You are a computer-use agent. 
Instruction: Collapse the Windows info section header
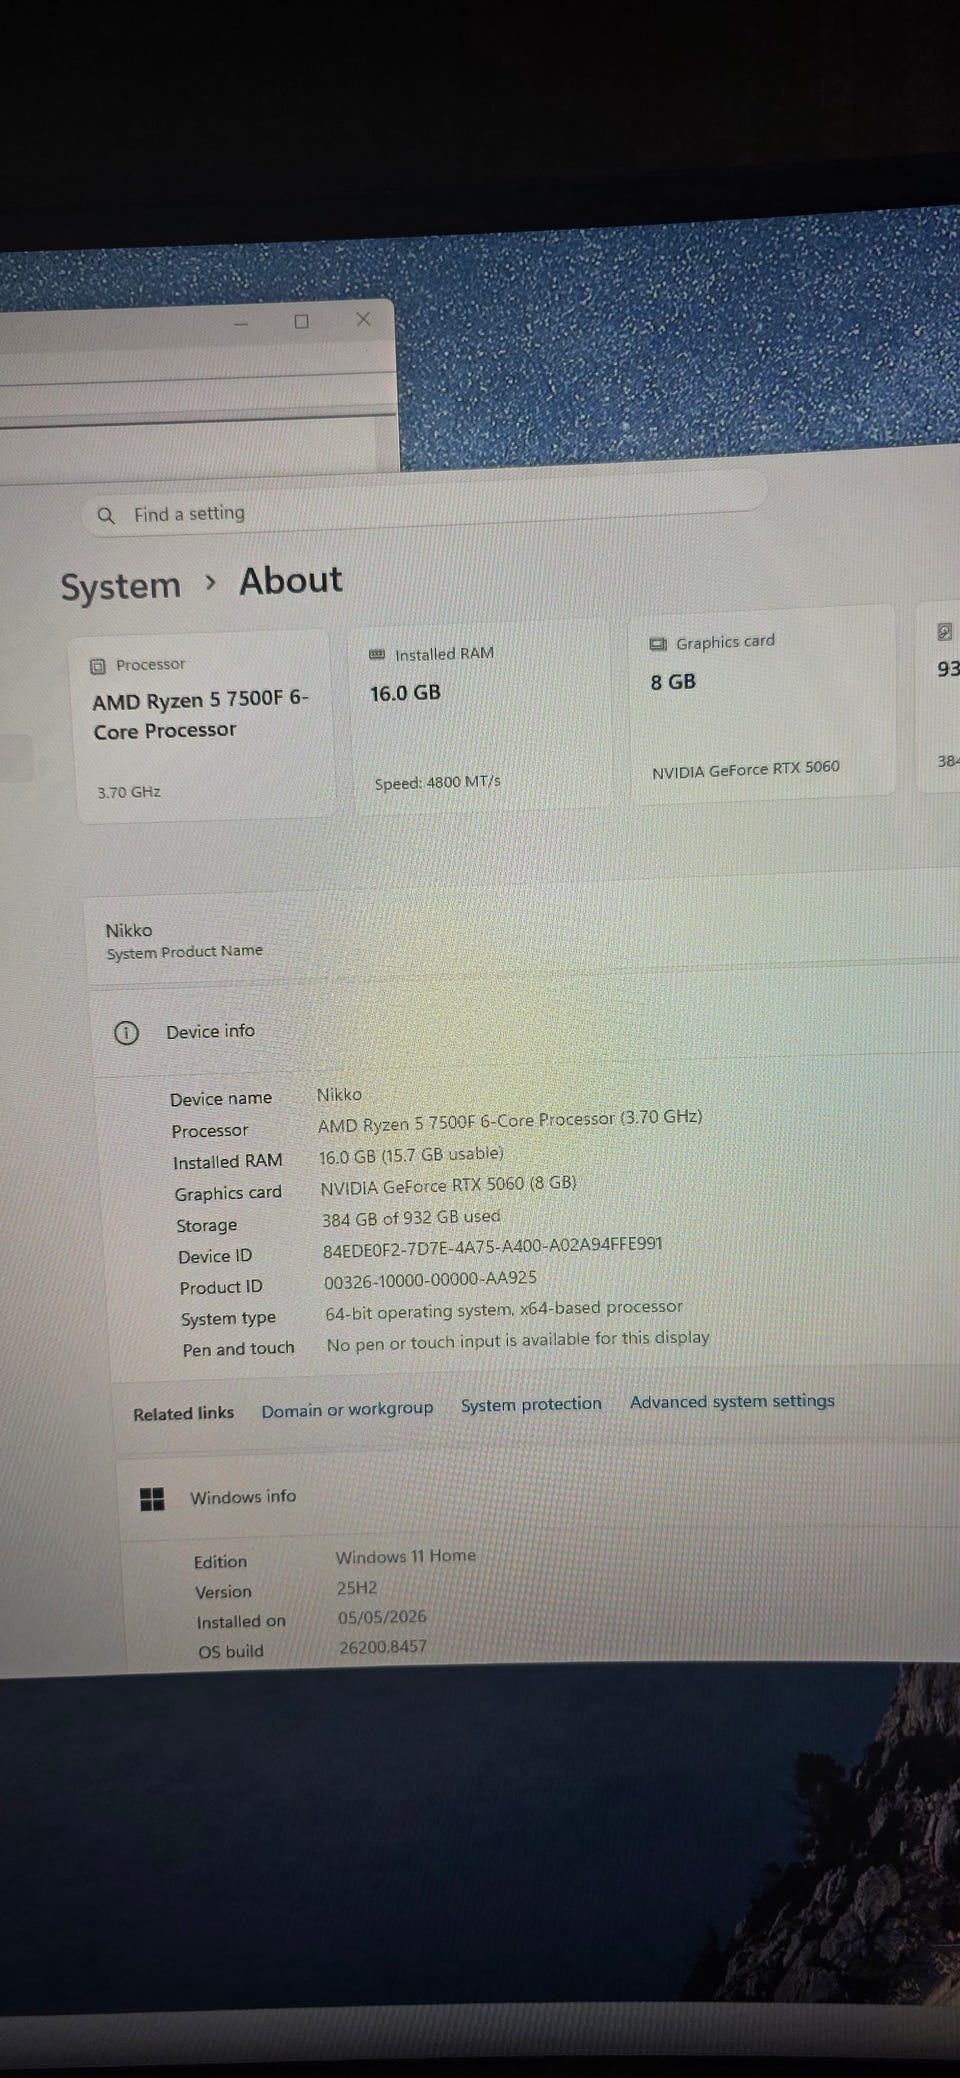tap(540, 1493)
